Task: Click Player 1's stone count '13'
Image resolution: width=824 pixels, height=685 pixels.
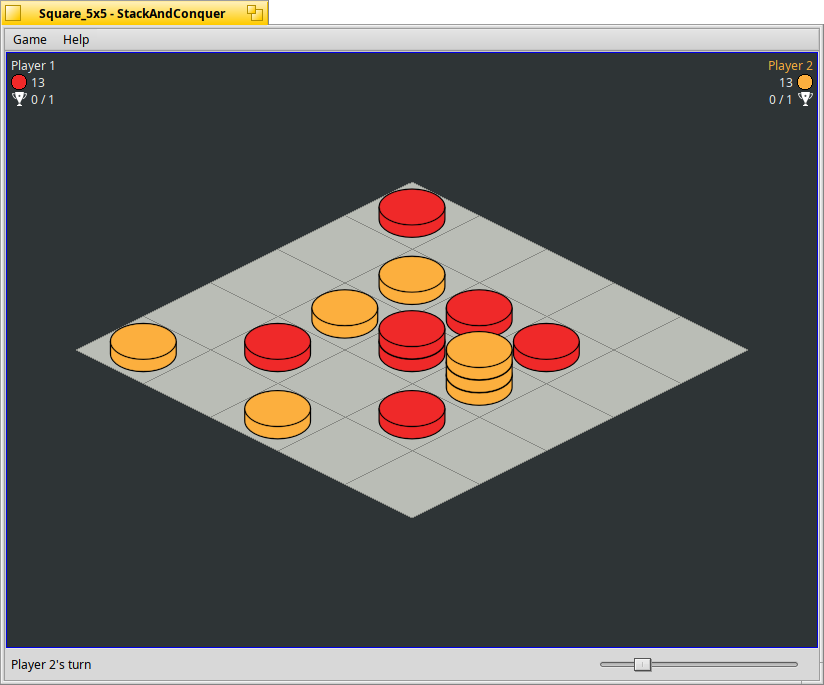Action: [x=38, y=83]
